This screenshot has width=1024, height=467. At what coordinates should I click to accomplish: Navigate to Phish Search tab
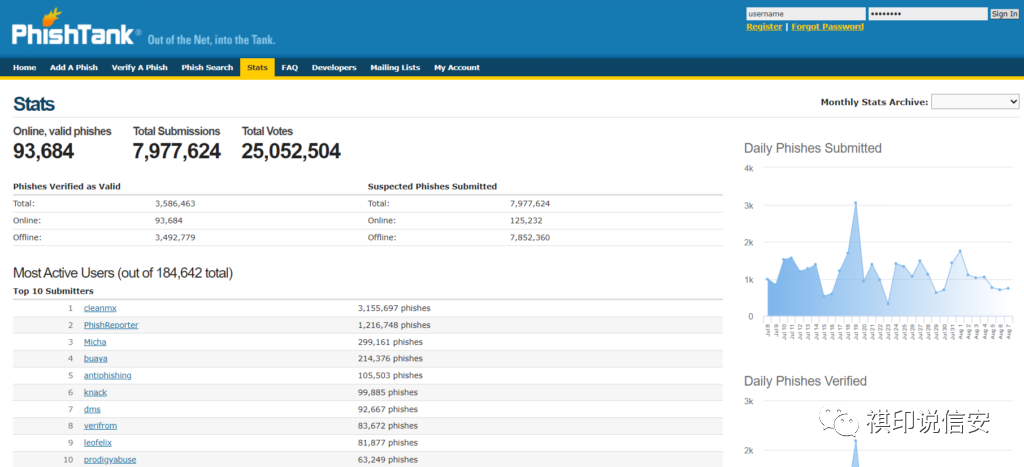point(207,68)
